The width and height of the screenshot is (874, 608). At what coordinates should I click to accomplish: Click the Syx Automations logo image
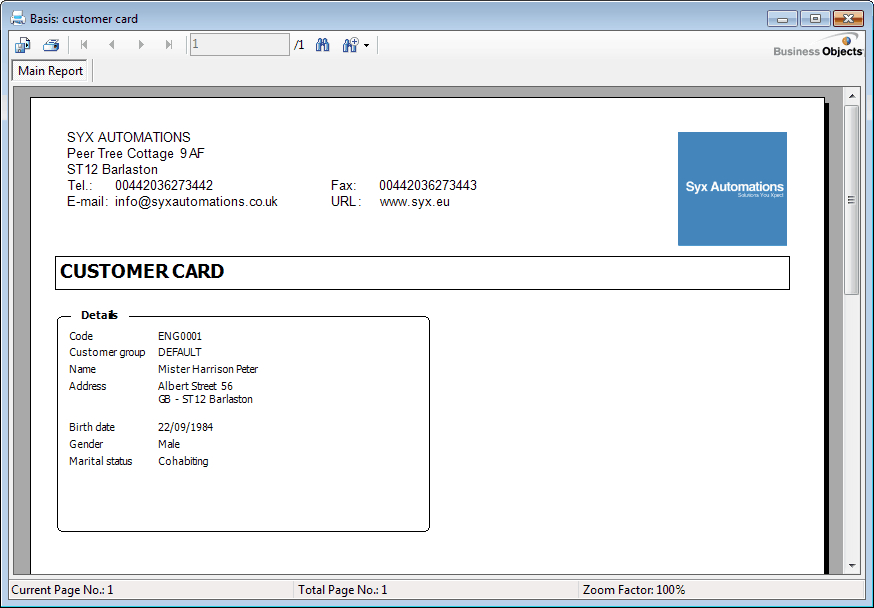pyautogui.click(x=732, y=188)
